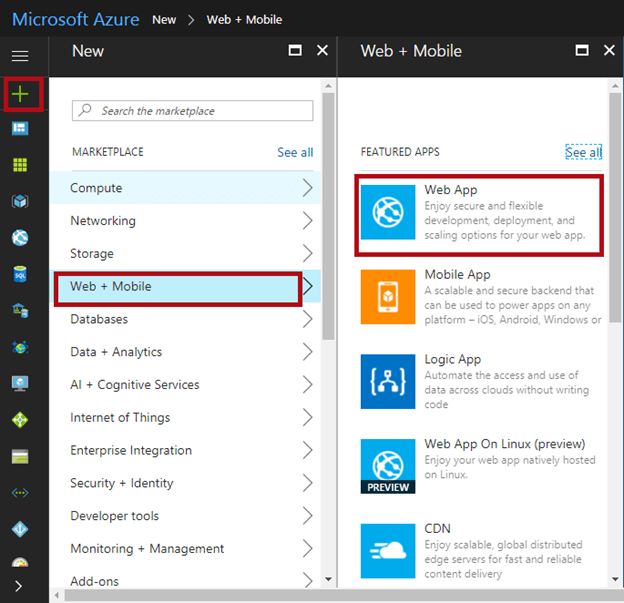Select AI + Cognitive Services category

tap(135, 385)
